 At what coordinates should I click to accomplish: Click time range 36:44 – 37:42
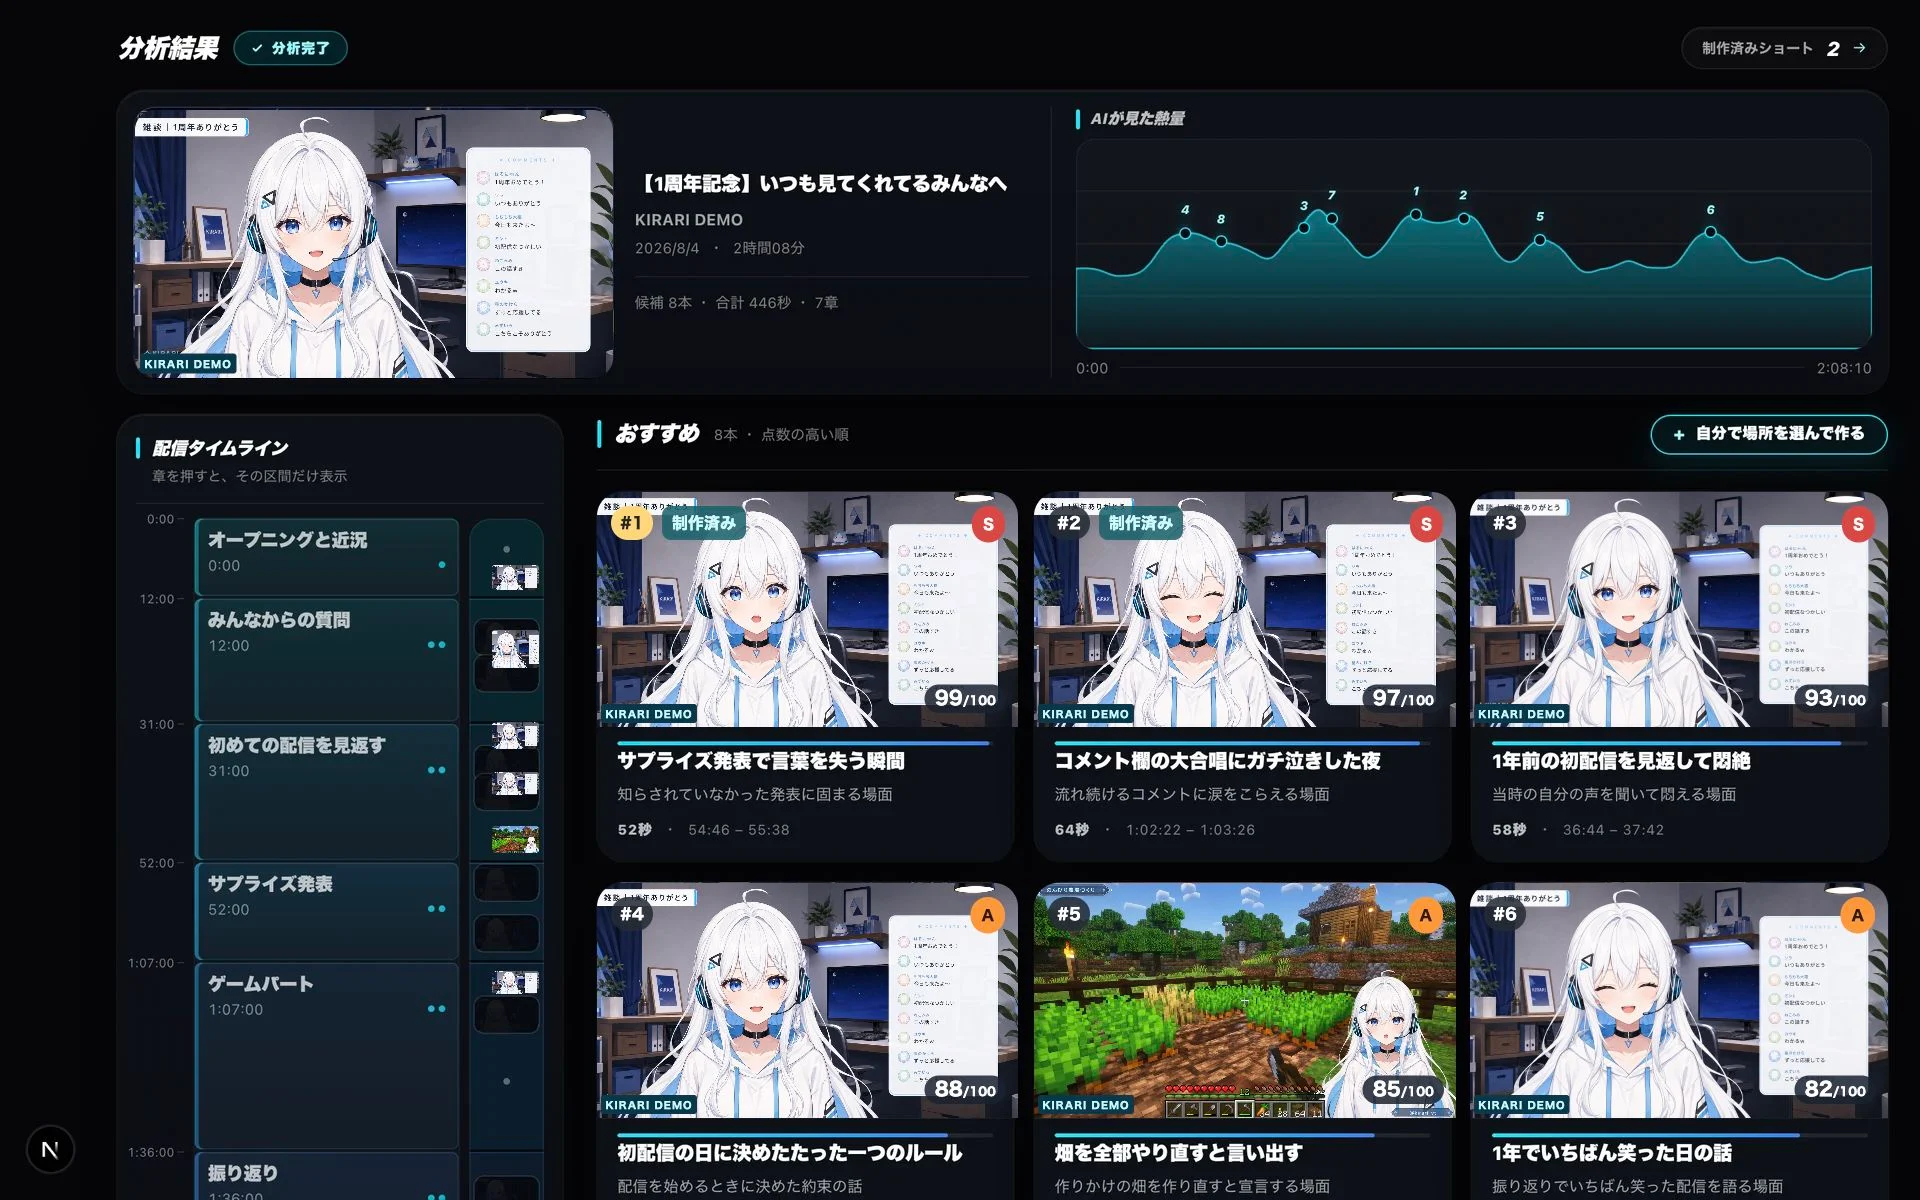tap(1613, 830)
